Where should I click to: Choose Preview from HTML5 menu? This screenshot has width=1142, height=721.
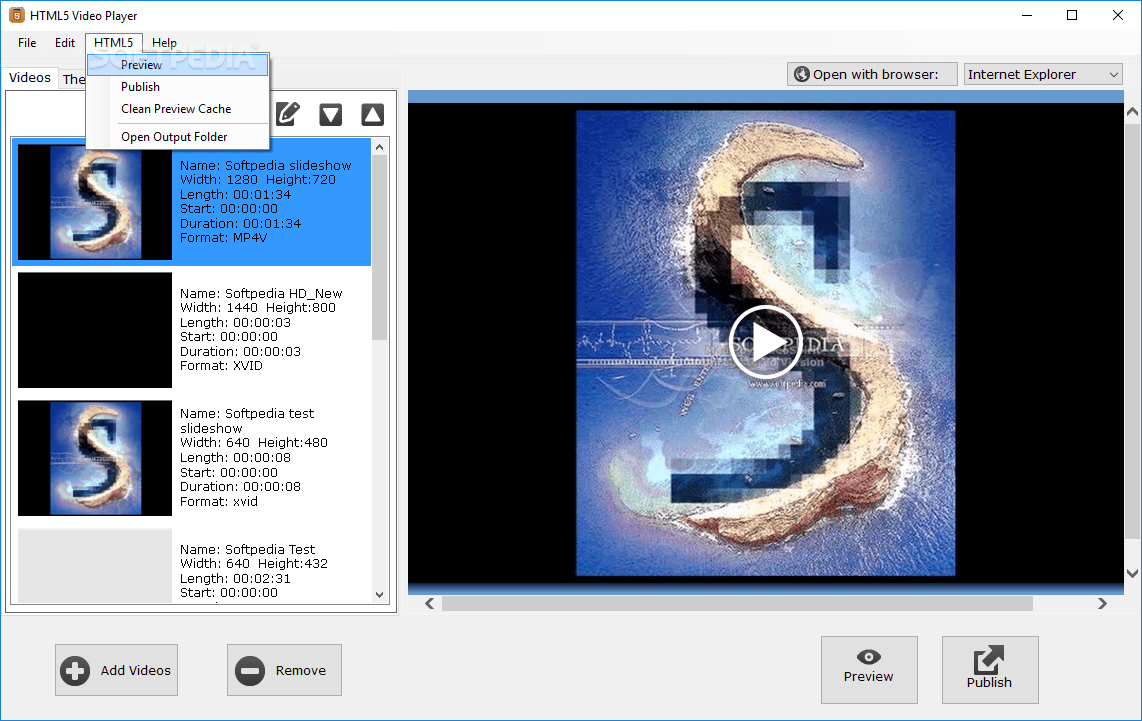tap(178, 65)
